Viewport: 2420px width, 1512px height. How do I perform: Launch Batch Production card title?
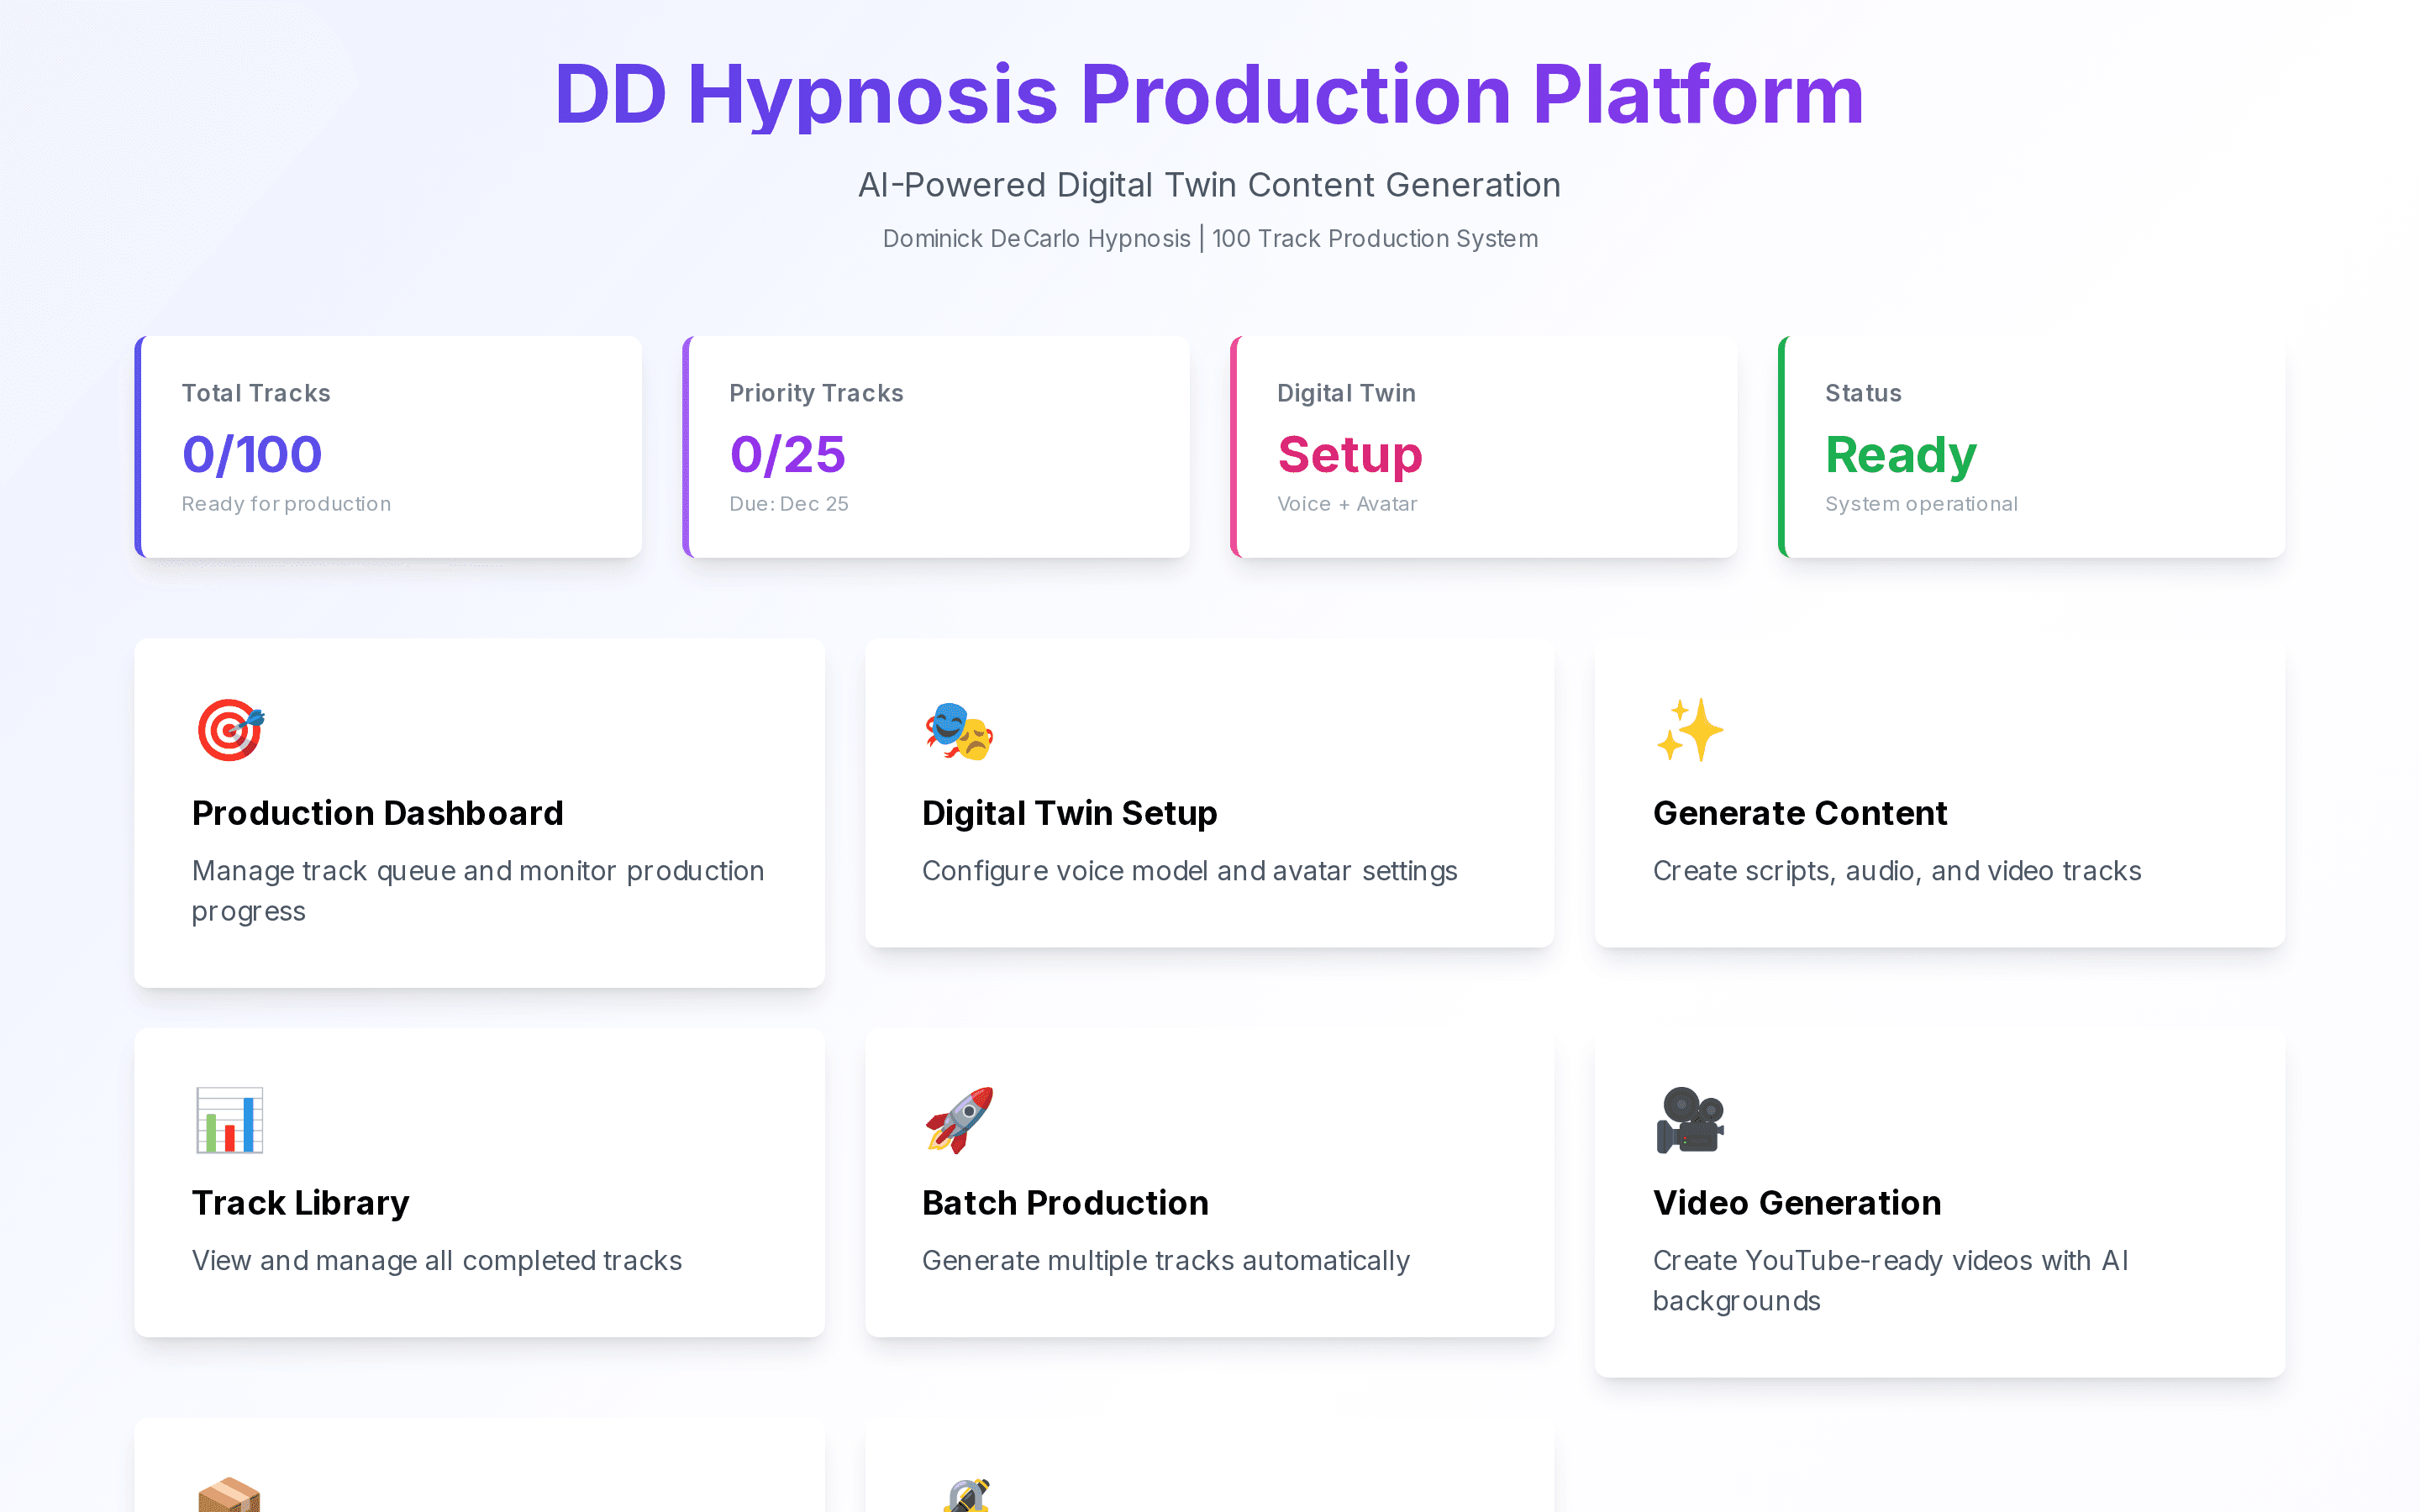click(x=1065, y=1203)
